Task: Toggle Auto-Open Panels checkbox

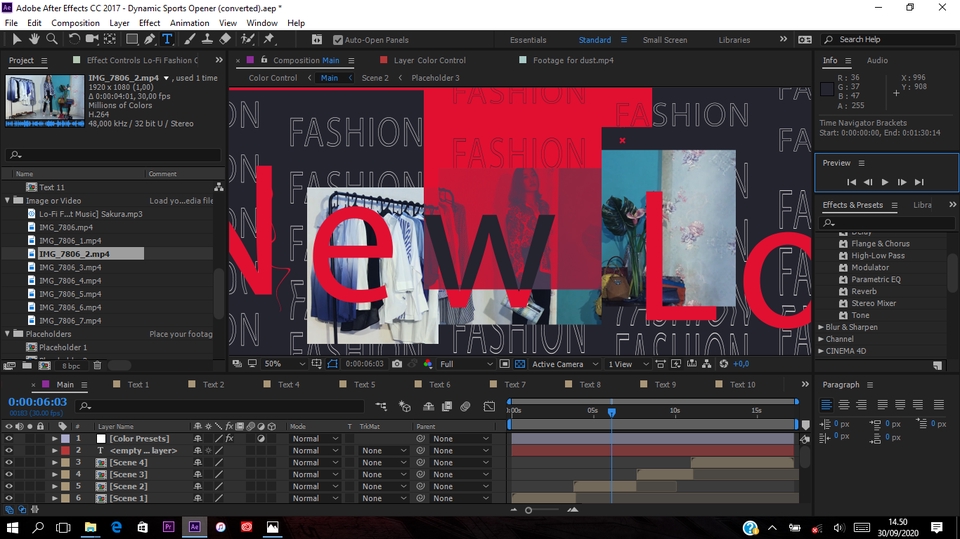Action: click(337, 40)
